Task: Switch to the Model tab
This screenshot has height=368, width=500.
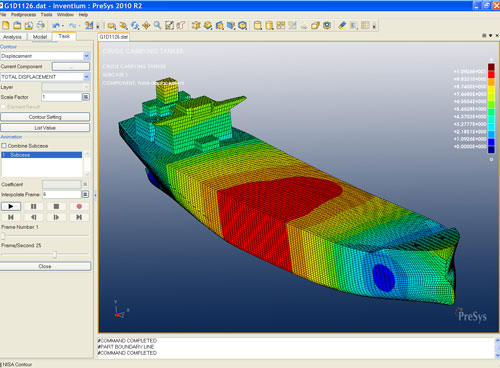Action: pyautogui.click(x=40, y=37)
